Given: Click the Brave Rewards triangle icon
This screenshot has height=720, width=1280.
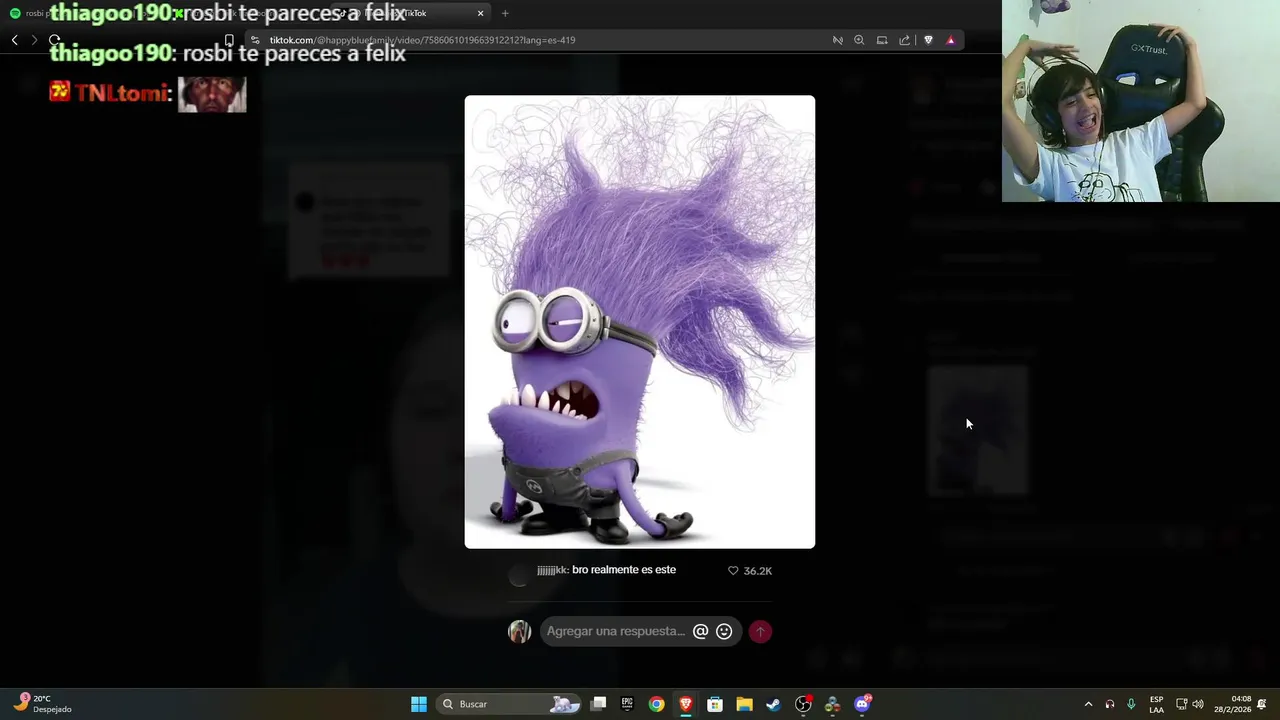Looking at the screenshot, I should coord(950,40).
